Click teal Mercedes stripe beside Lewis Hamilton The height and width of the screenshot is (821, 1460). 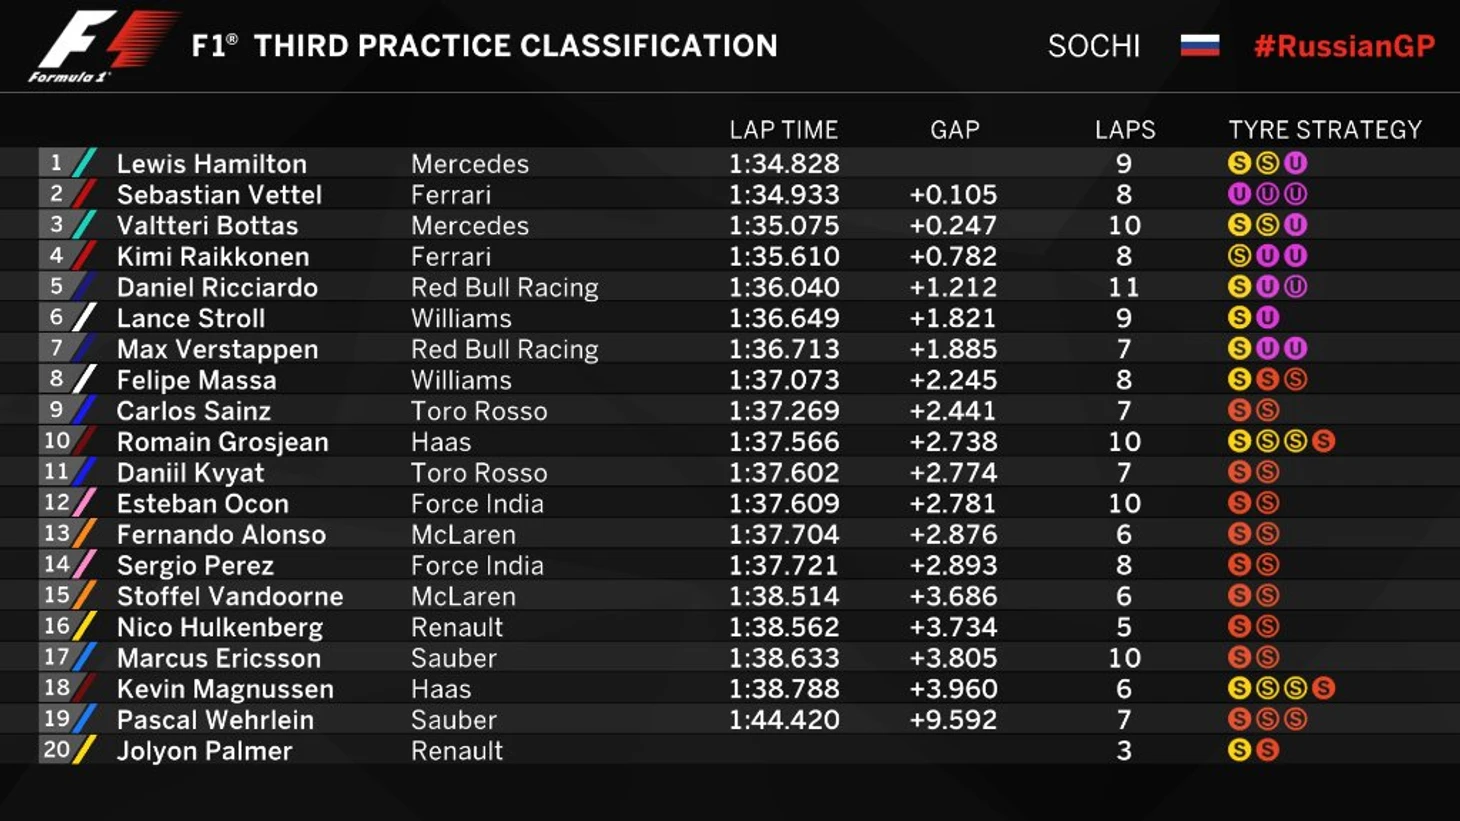tap(85, 163)
